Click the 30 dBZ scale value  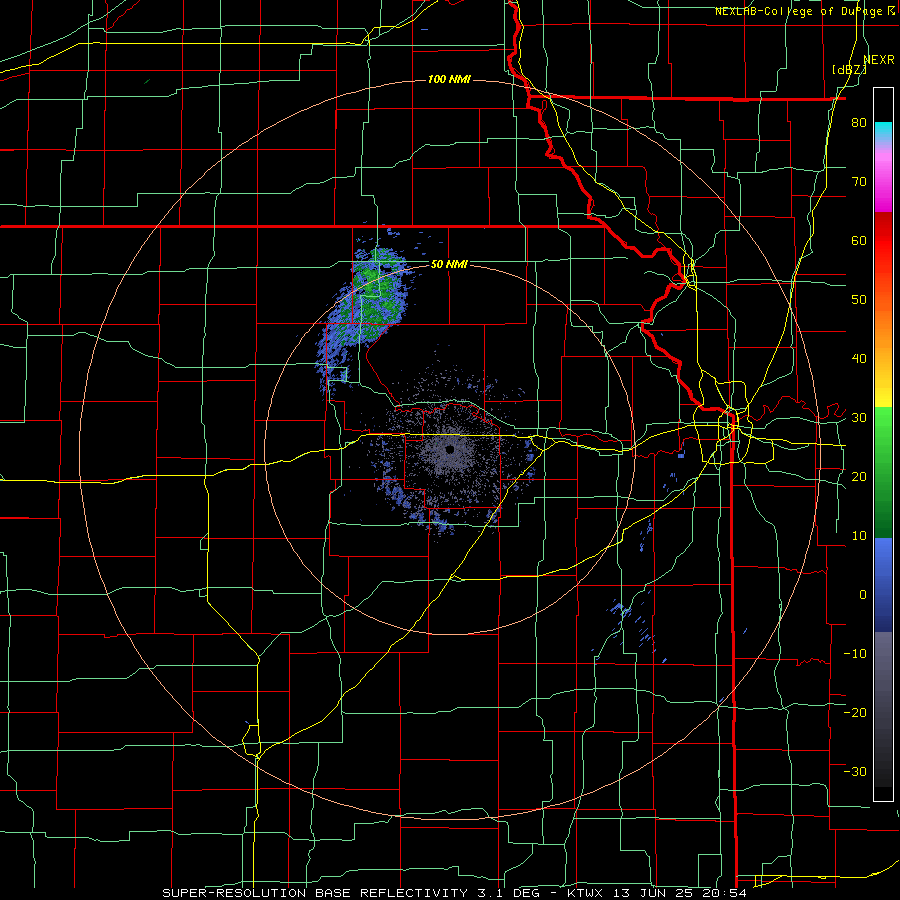tap(859, 417)
